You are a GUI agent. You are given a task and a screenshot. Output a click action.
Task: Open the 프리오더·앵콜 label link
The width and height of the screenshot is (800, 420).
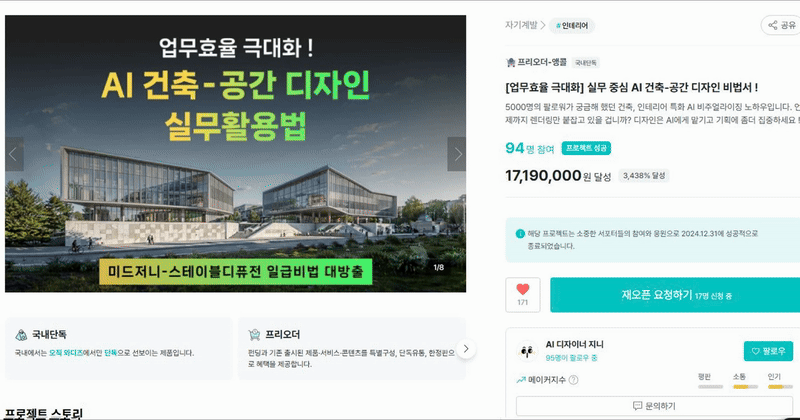pyautogui.click(x=542, y=62)
